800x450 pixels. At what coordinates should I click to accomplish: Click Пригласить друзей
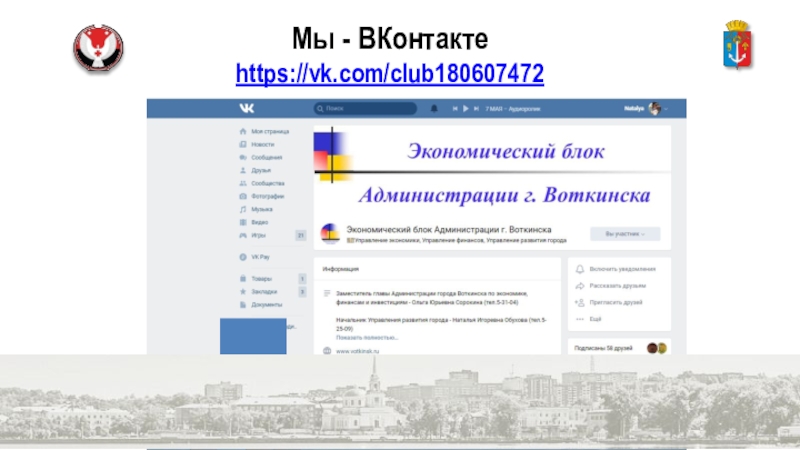[x=615, y=303]
